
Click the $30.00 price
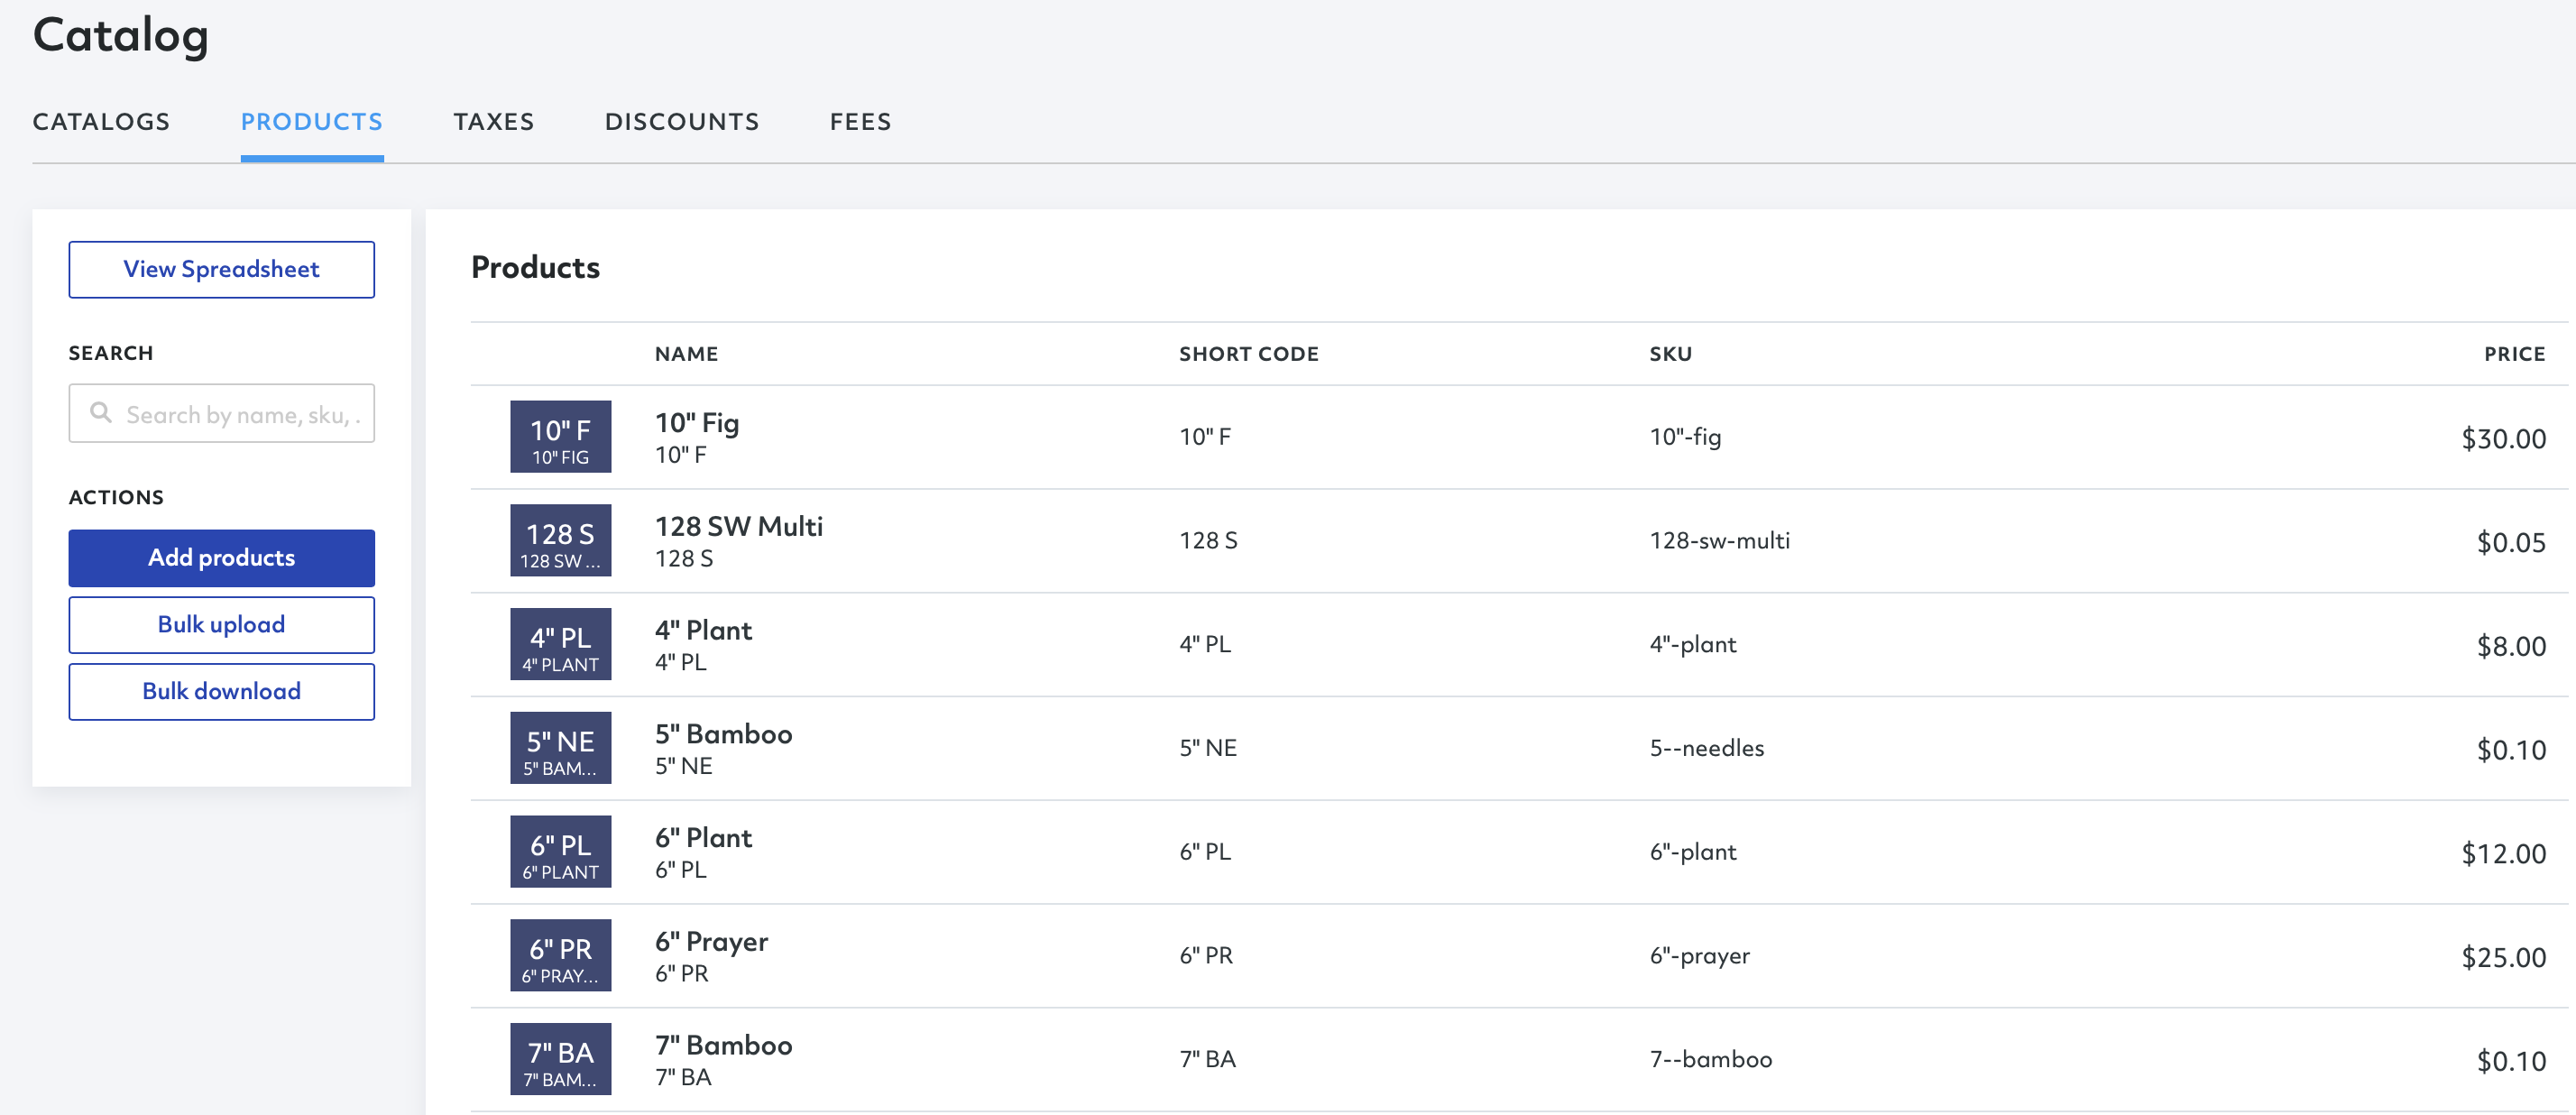coord(2504,439)
